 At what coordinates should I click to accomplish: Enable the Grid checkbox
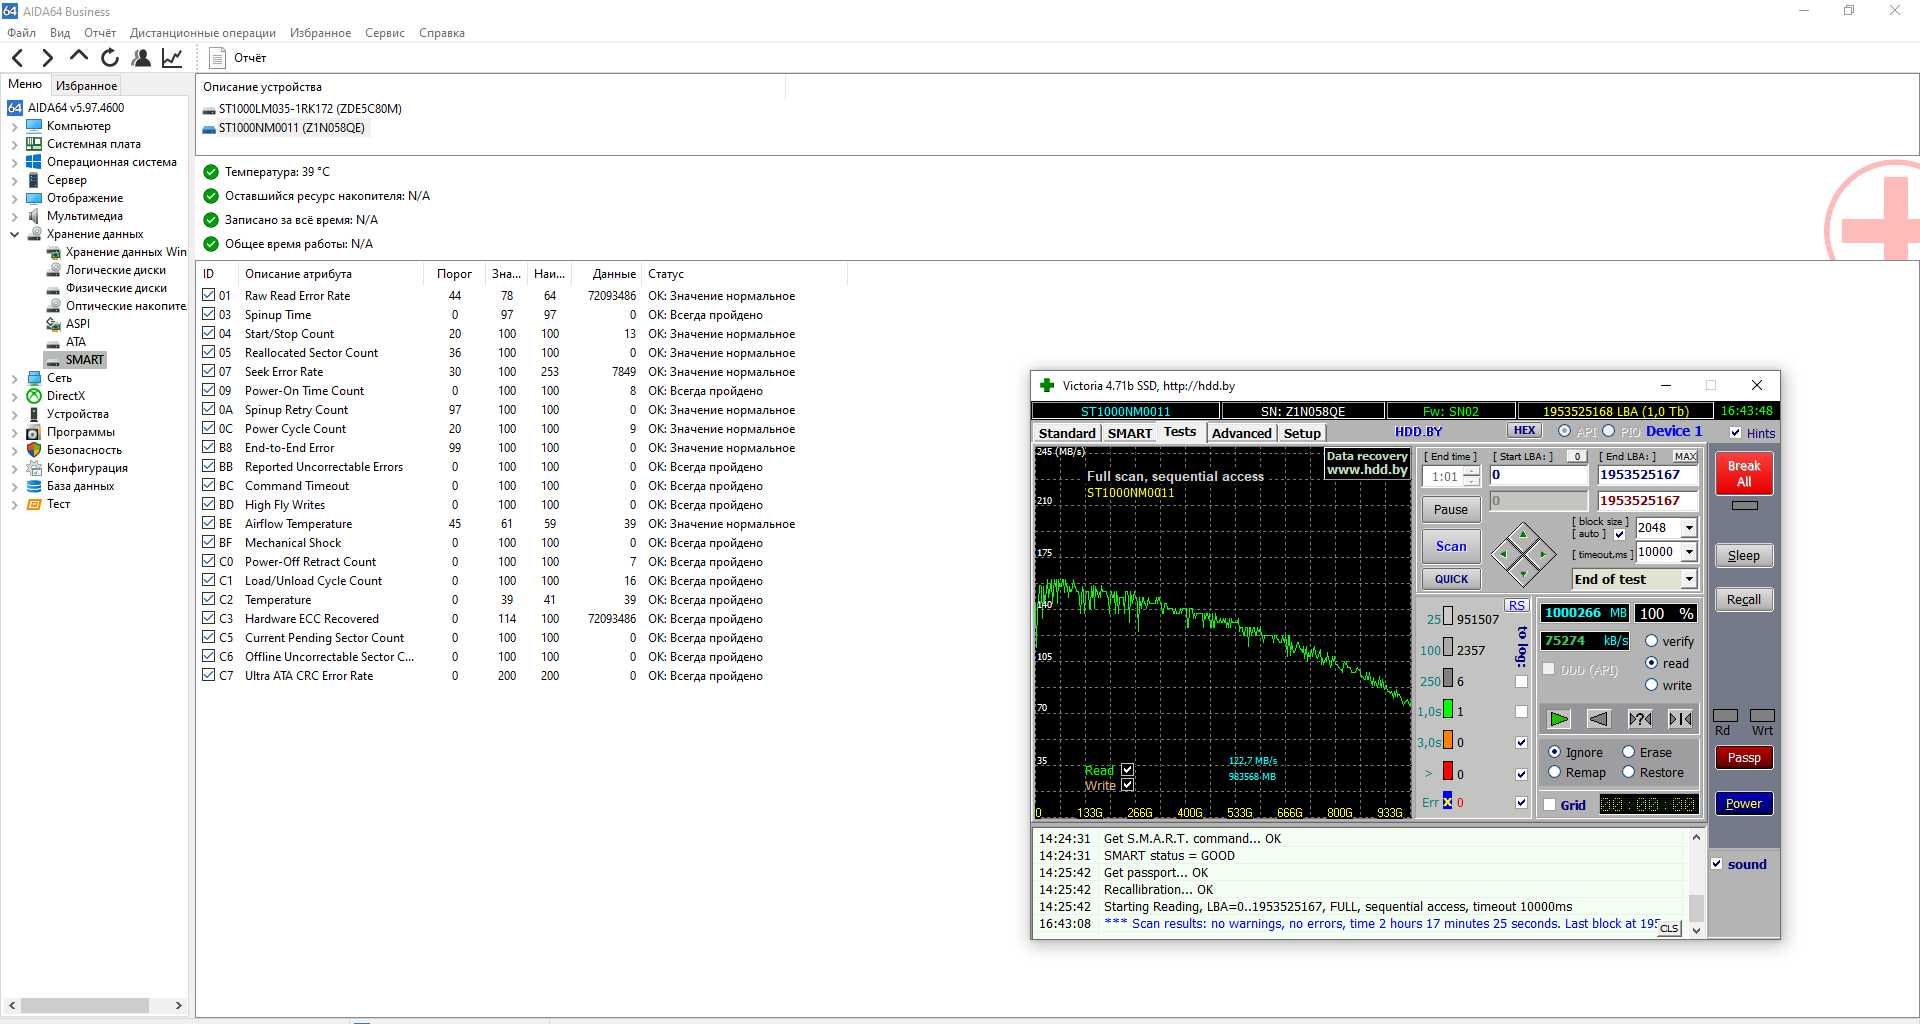(1549, 805)
